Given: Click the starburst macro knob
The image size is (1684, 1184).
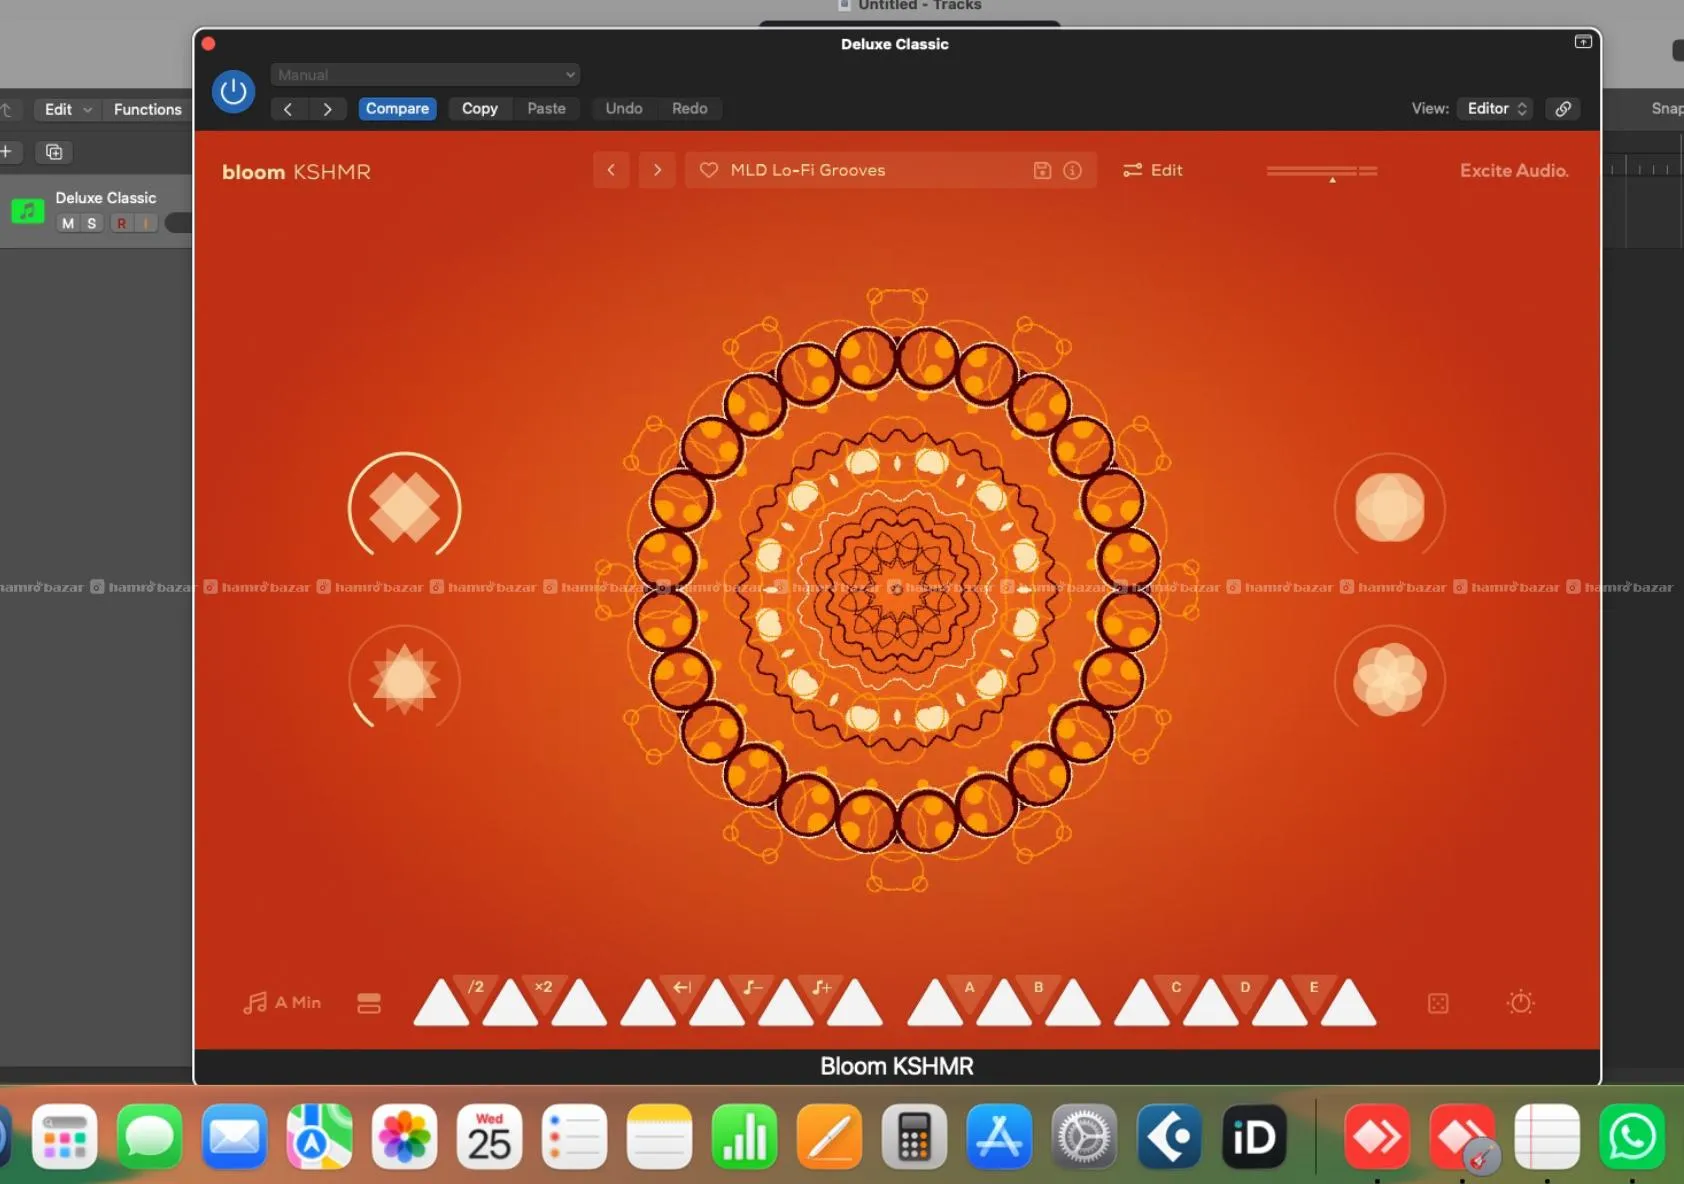Looking at the screenshot, I should pyautogui.click(x=404, y=680).
